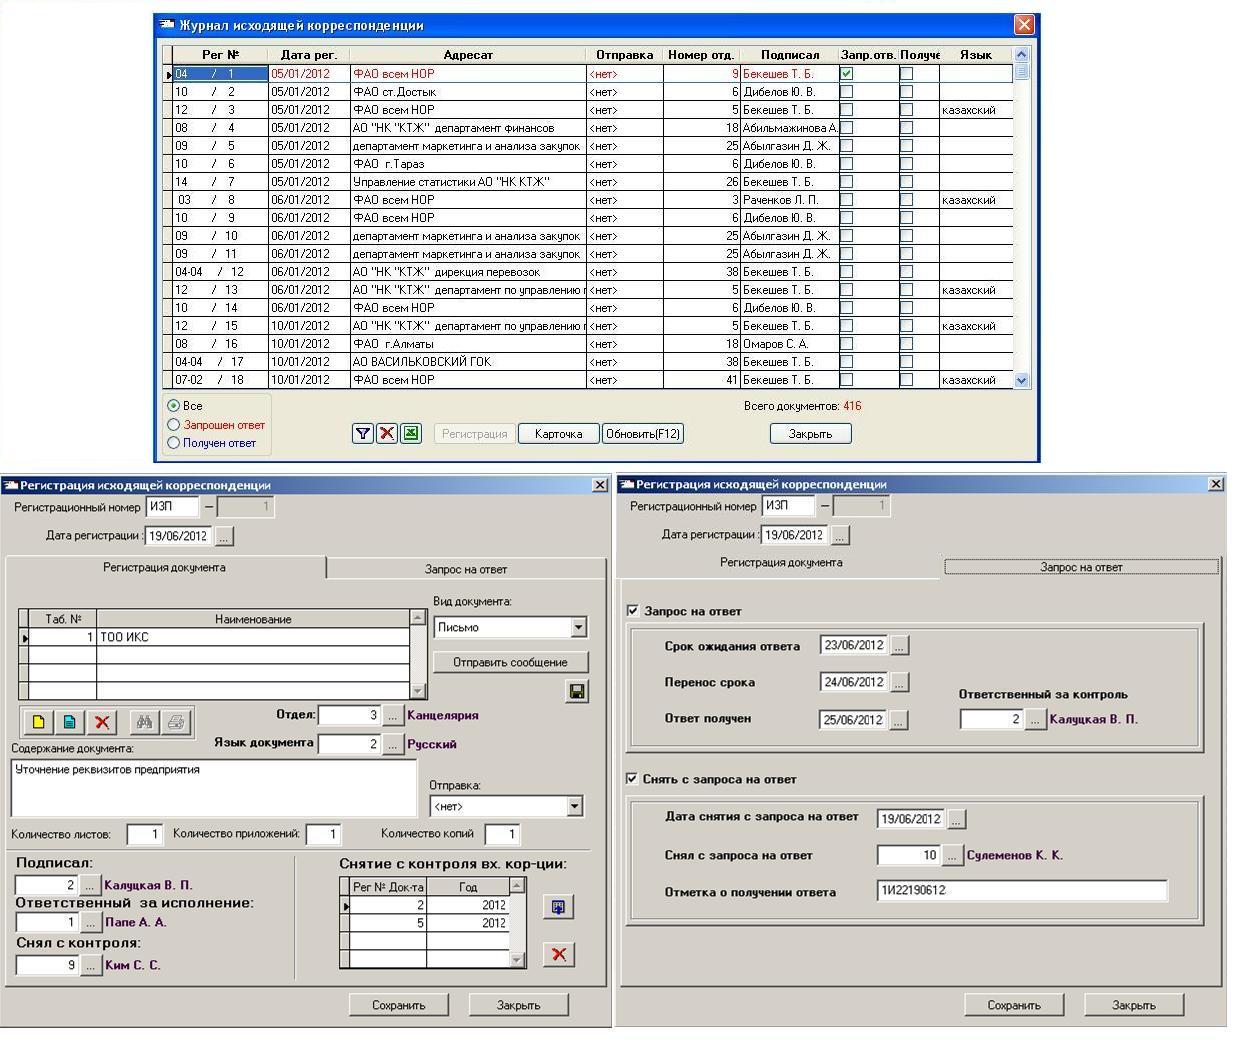
Task: Click the Снятие с контроля grid's scroll down arrow
Action: 517,960
